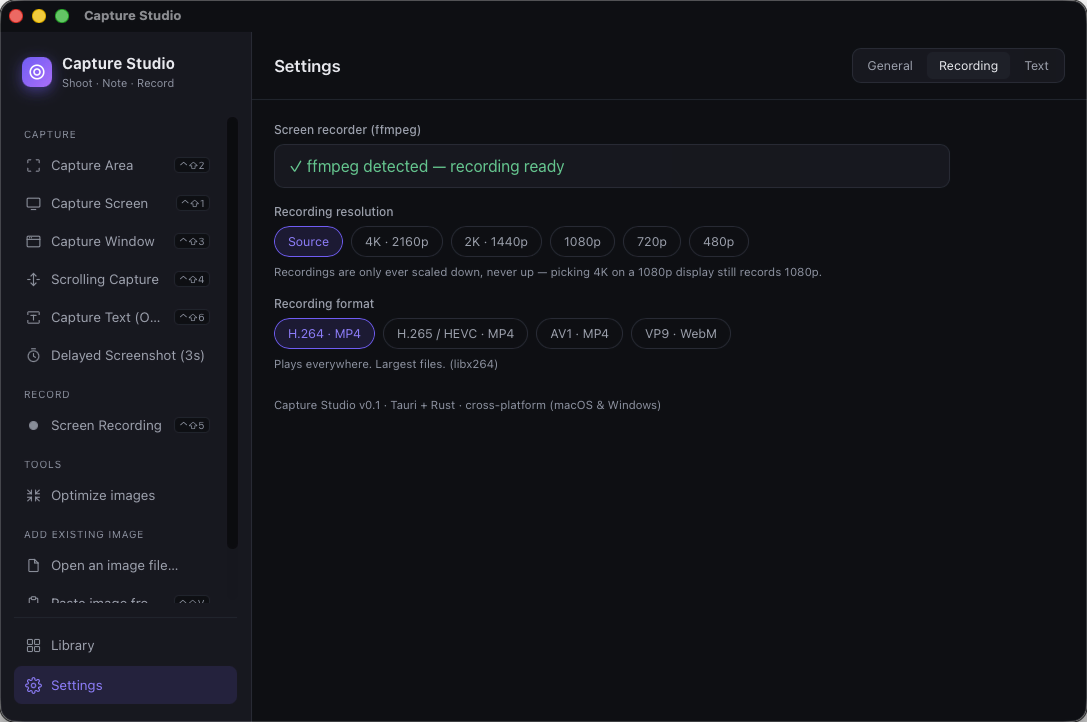Switch to the Text settings tab
The image size is (1087, 722).
point(1036,66)
